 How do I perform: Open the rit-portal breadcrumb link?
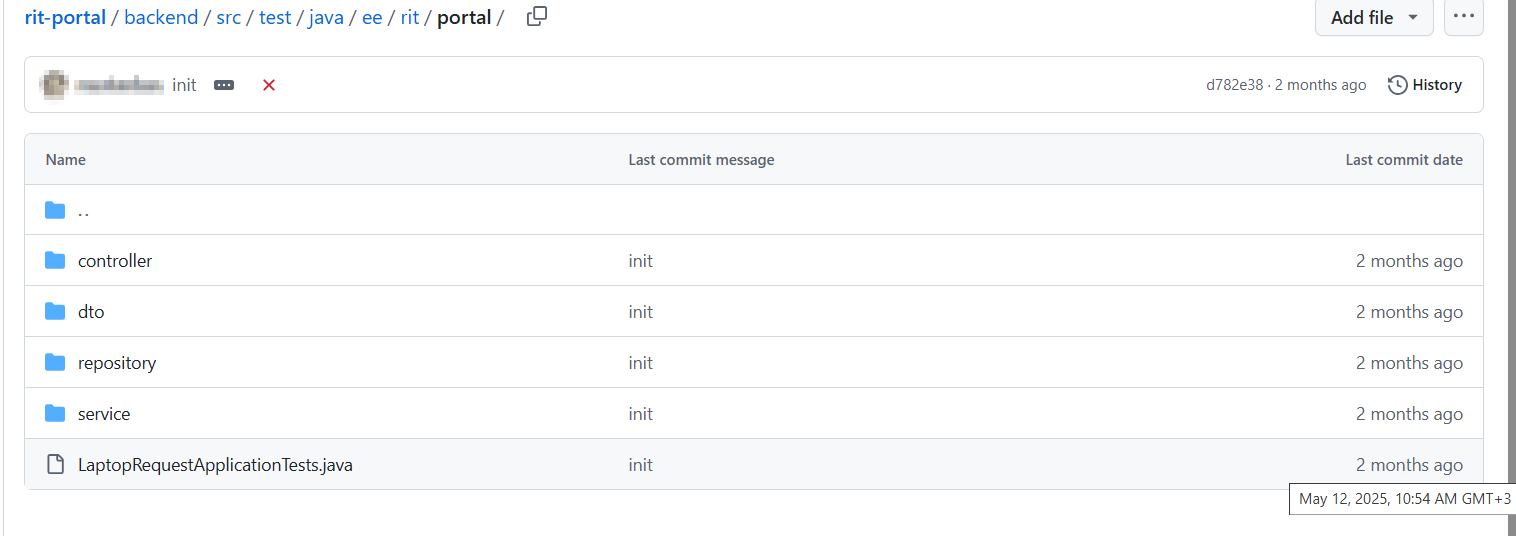[65, 17]
